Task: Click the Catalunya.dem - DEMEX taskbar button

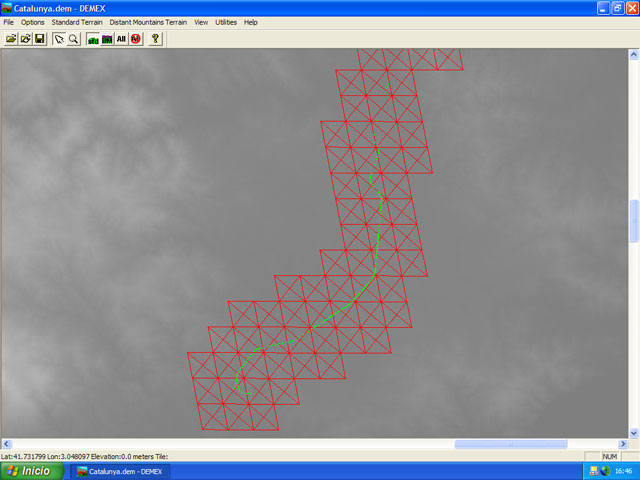Action: pos(120,471)
